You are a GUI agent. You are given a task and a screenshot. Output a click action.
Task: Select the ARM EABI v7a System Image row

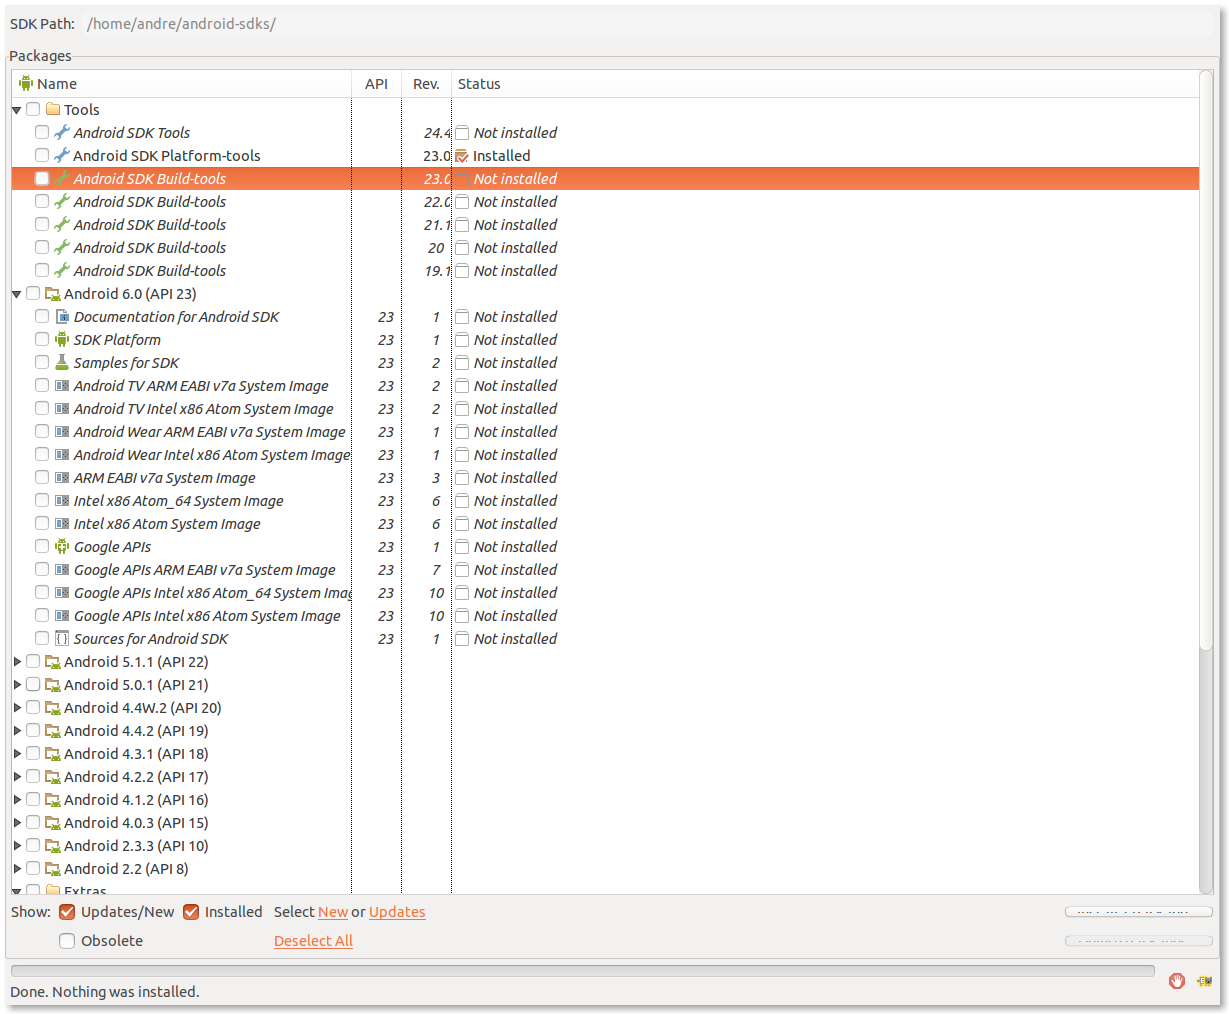[x=605, y=477]
